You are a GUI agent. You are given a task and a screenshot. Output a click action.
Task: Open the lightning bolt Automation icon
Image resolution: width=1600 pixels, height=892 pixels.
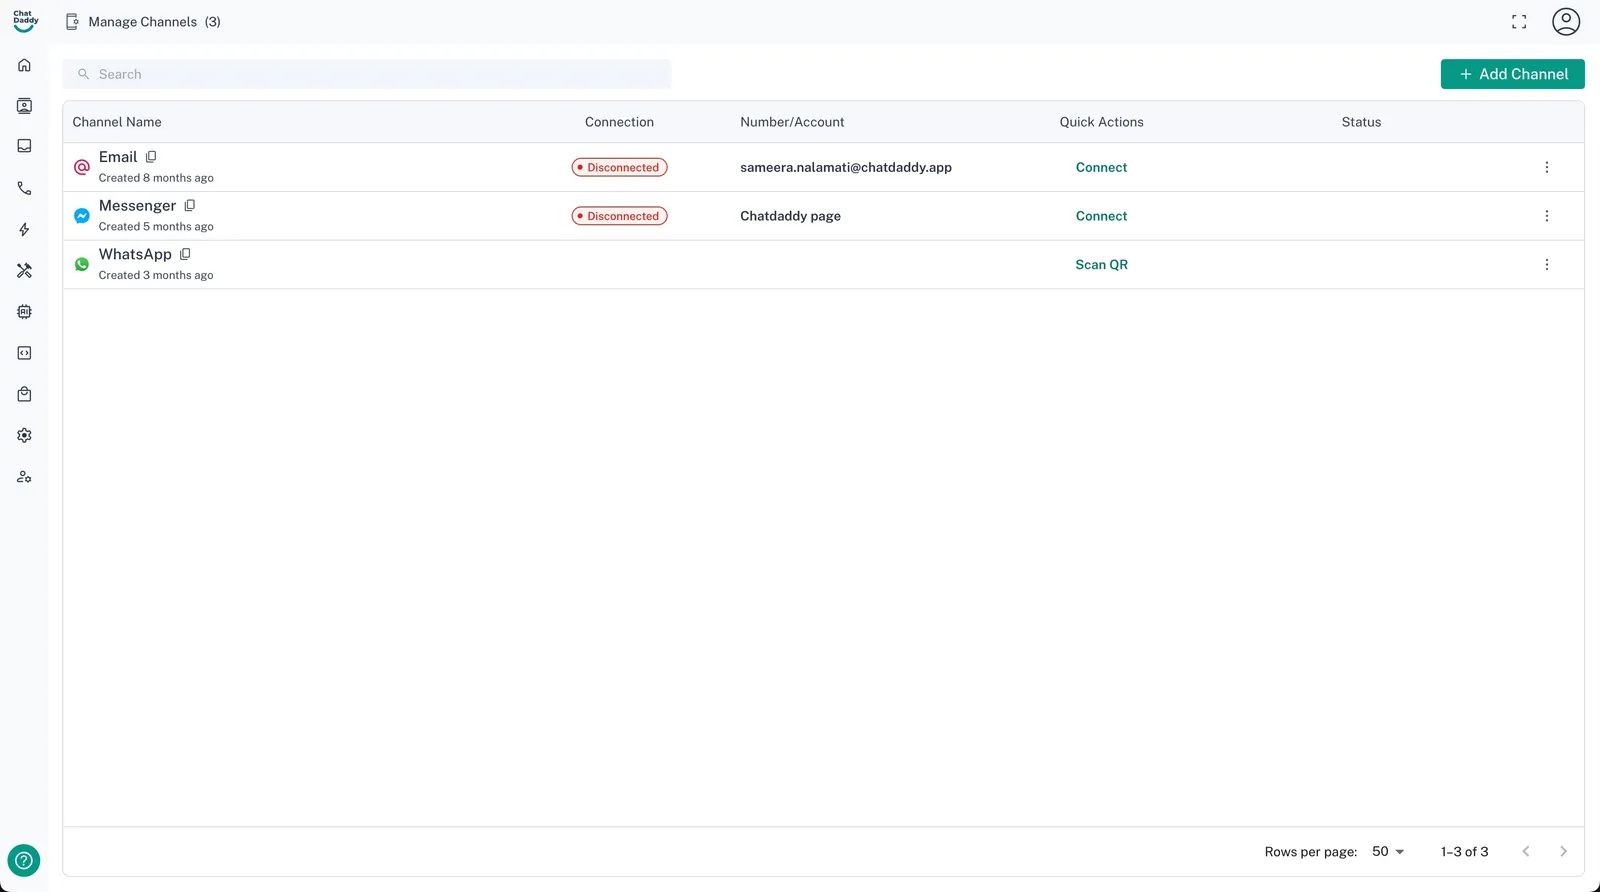(x=24, y=230)
